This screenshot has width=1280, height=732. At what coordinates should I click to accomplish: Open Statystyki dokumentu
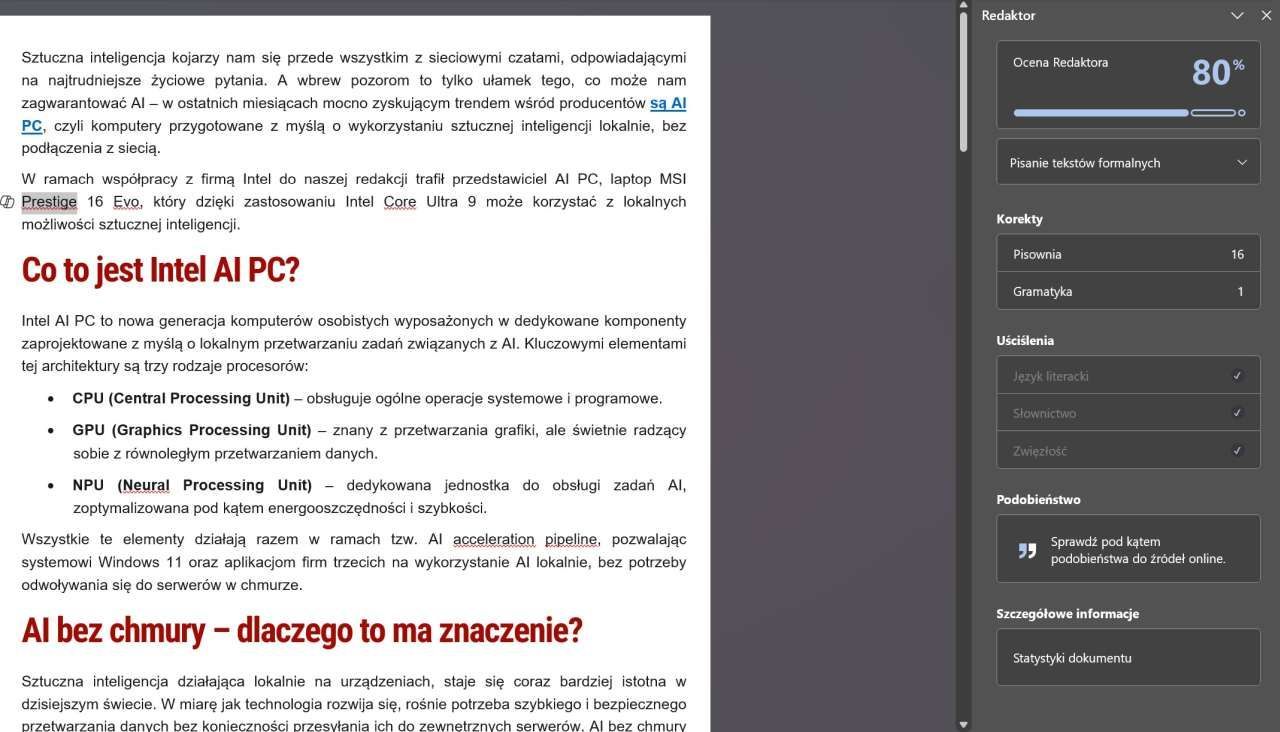(1127, 658)
